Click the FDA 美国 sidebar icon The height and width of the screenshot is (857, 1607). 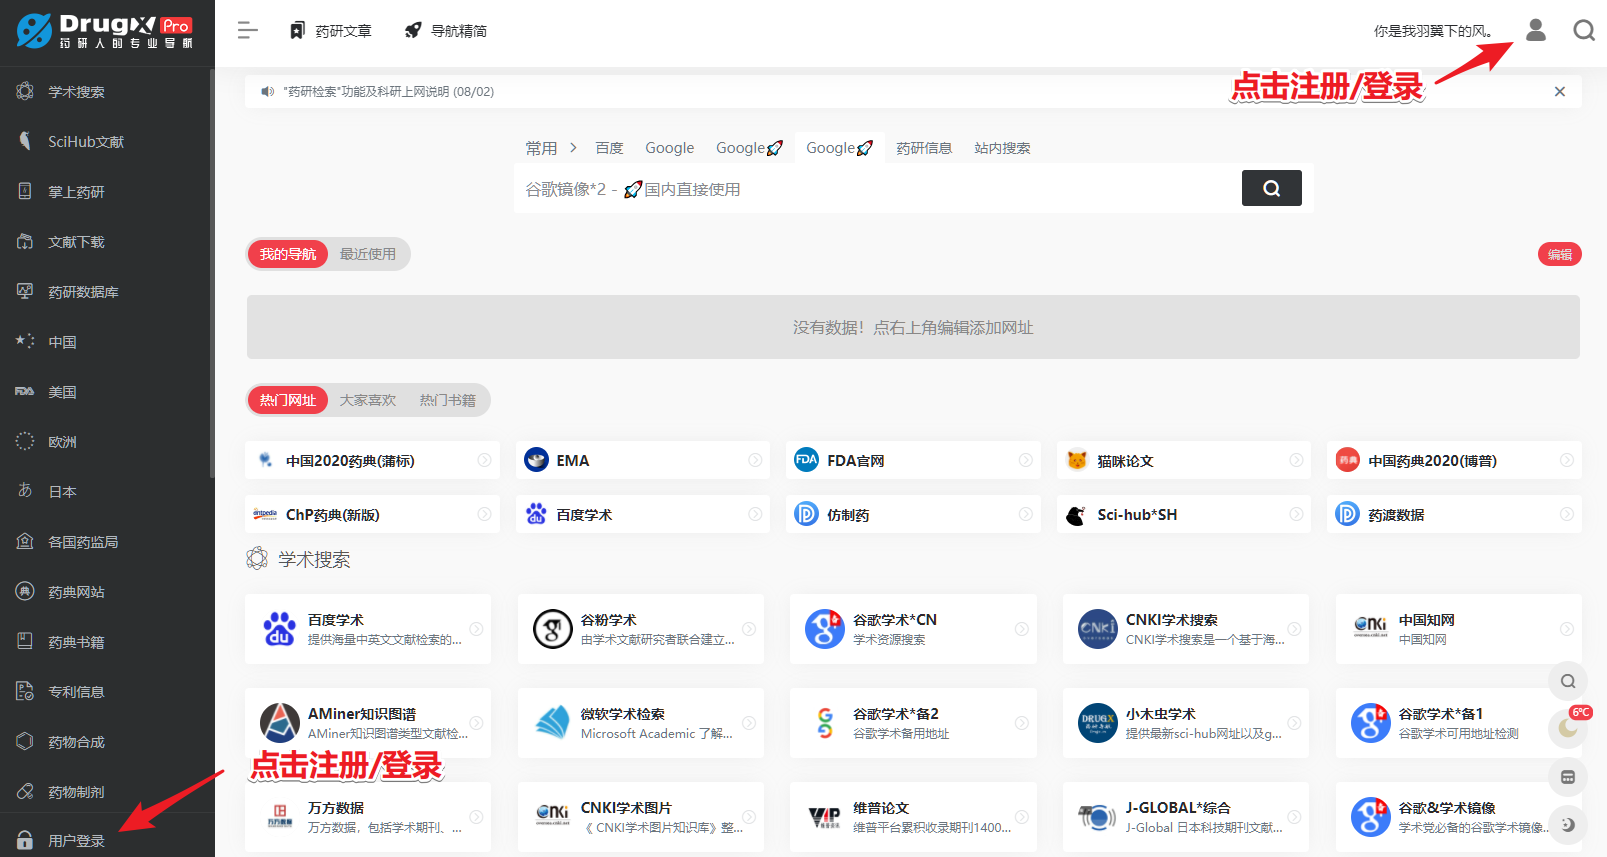[25, 391]
